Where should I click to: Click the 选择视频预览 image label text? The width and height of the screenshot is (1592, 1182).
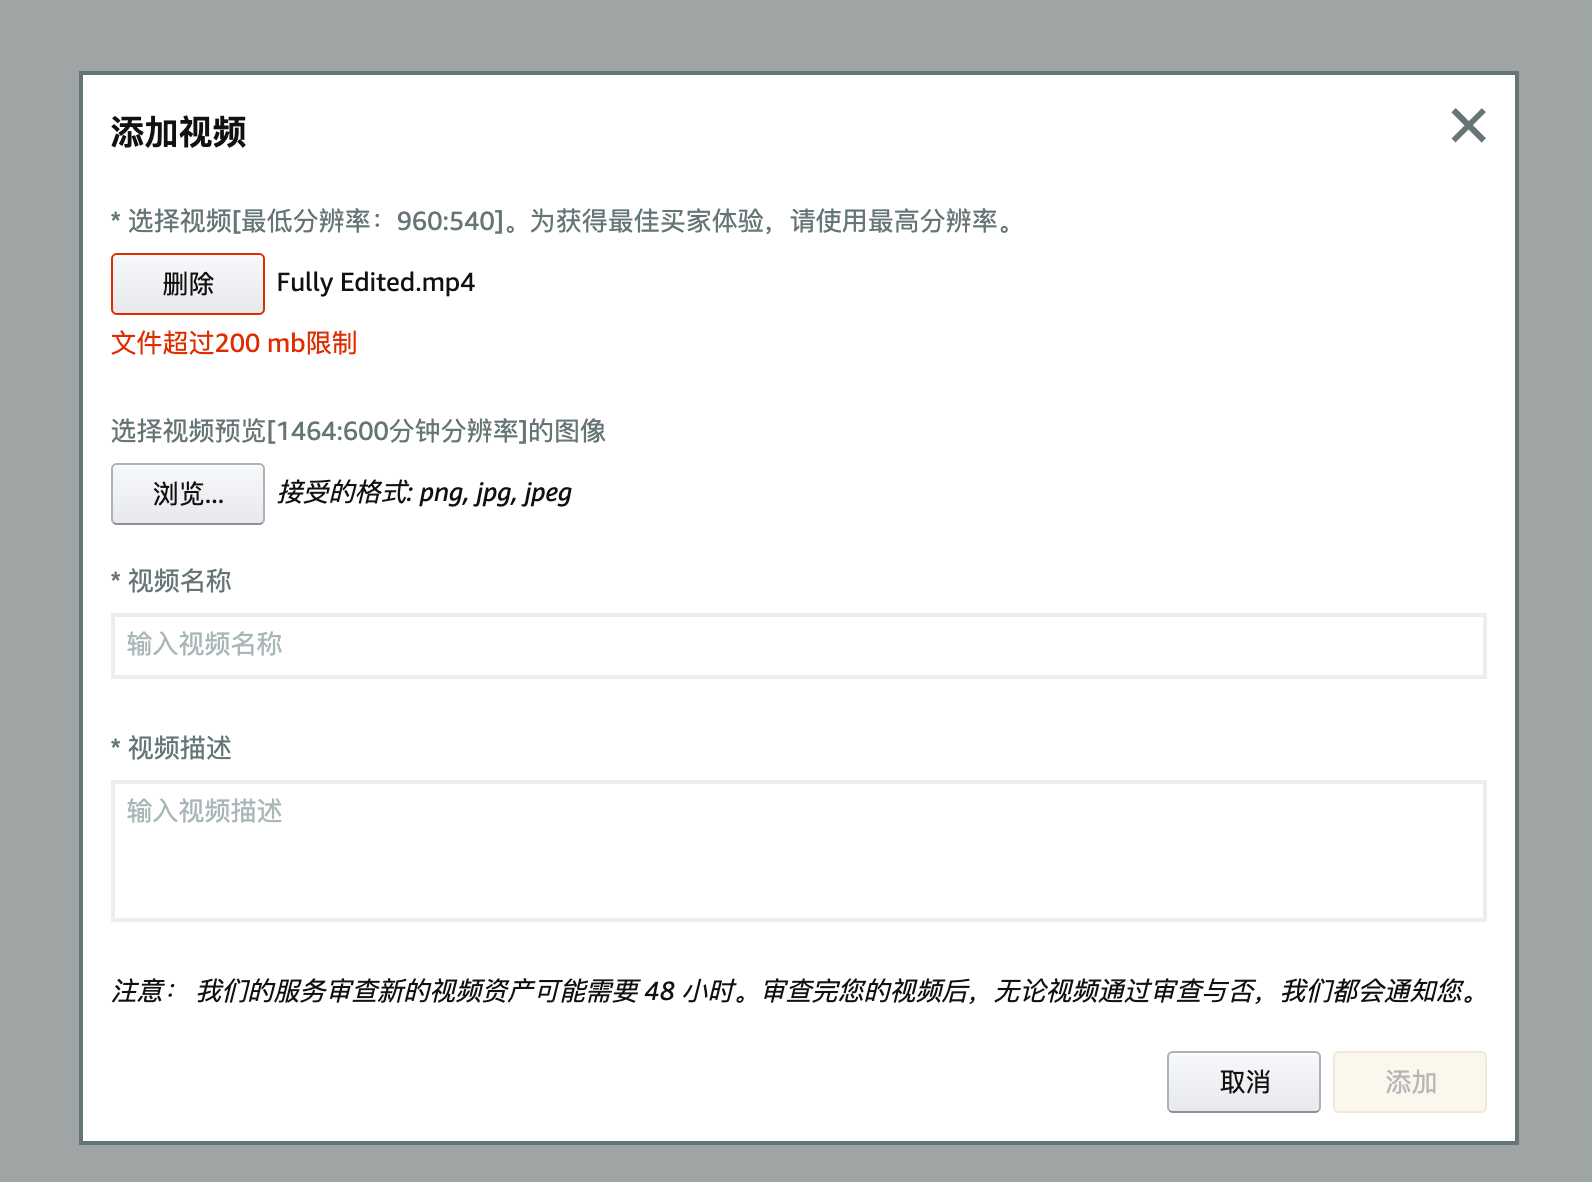point(359,431)
